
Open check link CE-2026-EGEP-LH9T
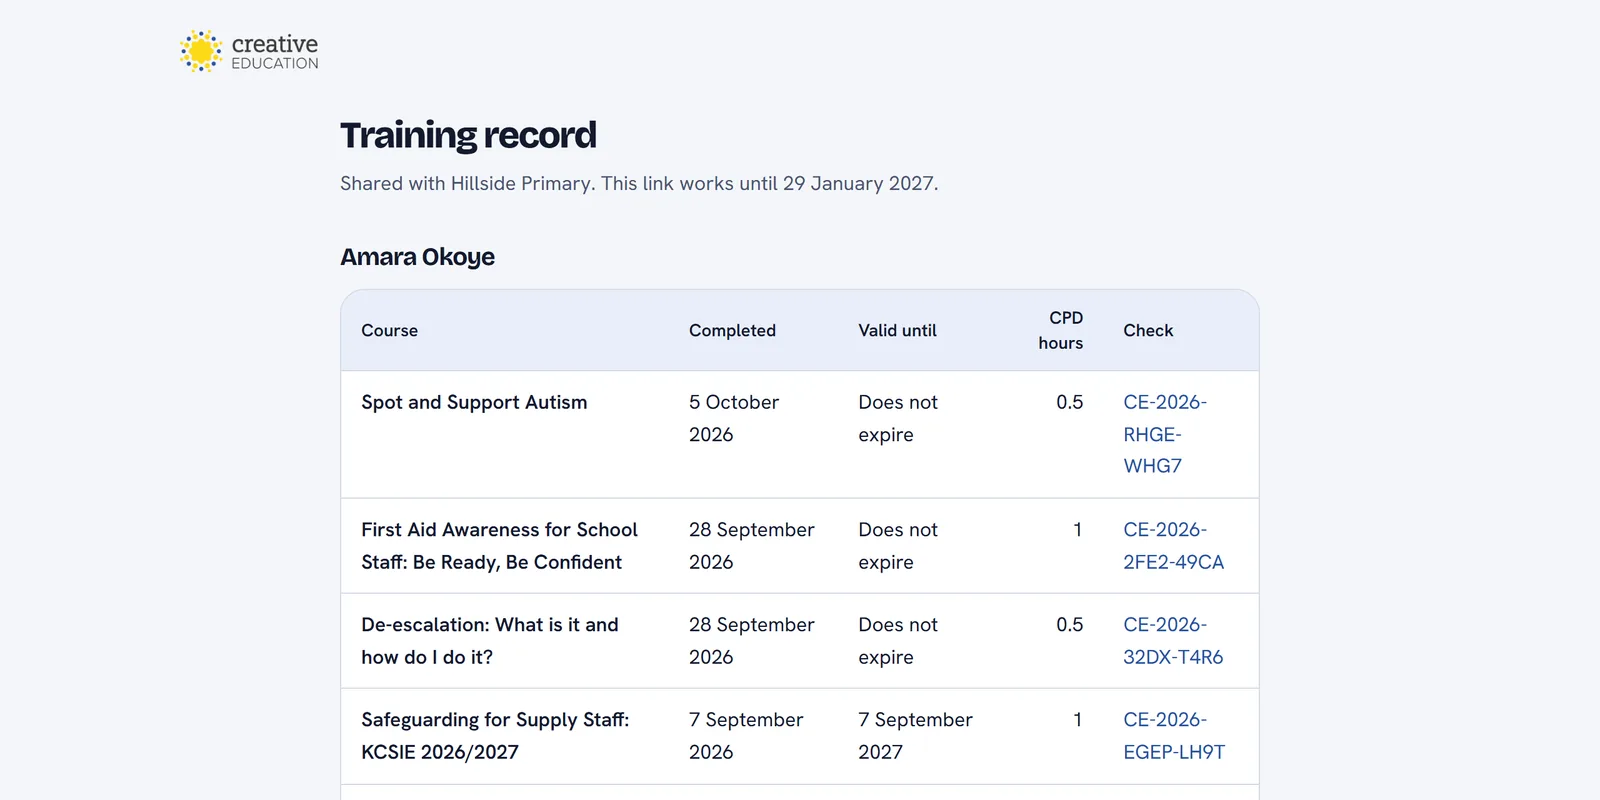1174,736
